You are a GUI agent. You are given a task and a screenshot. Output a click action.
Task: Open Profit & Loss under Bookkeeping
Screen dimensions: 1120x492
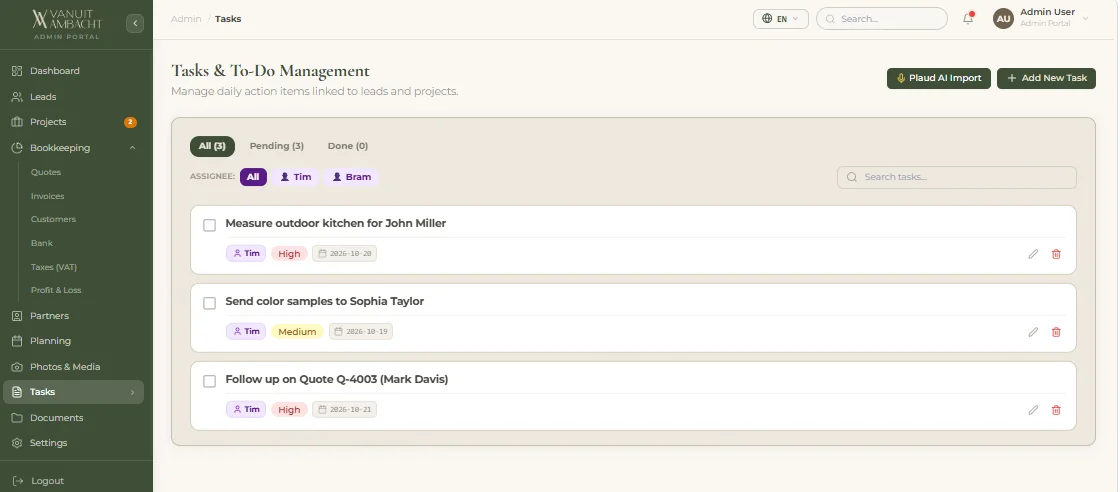56,290
